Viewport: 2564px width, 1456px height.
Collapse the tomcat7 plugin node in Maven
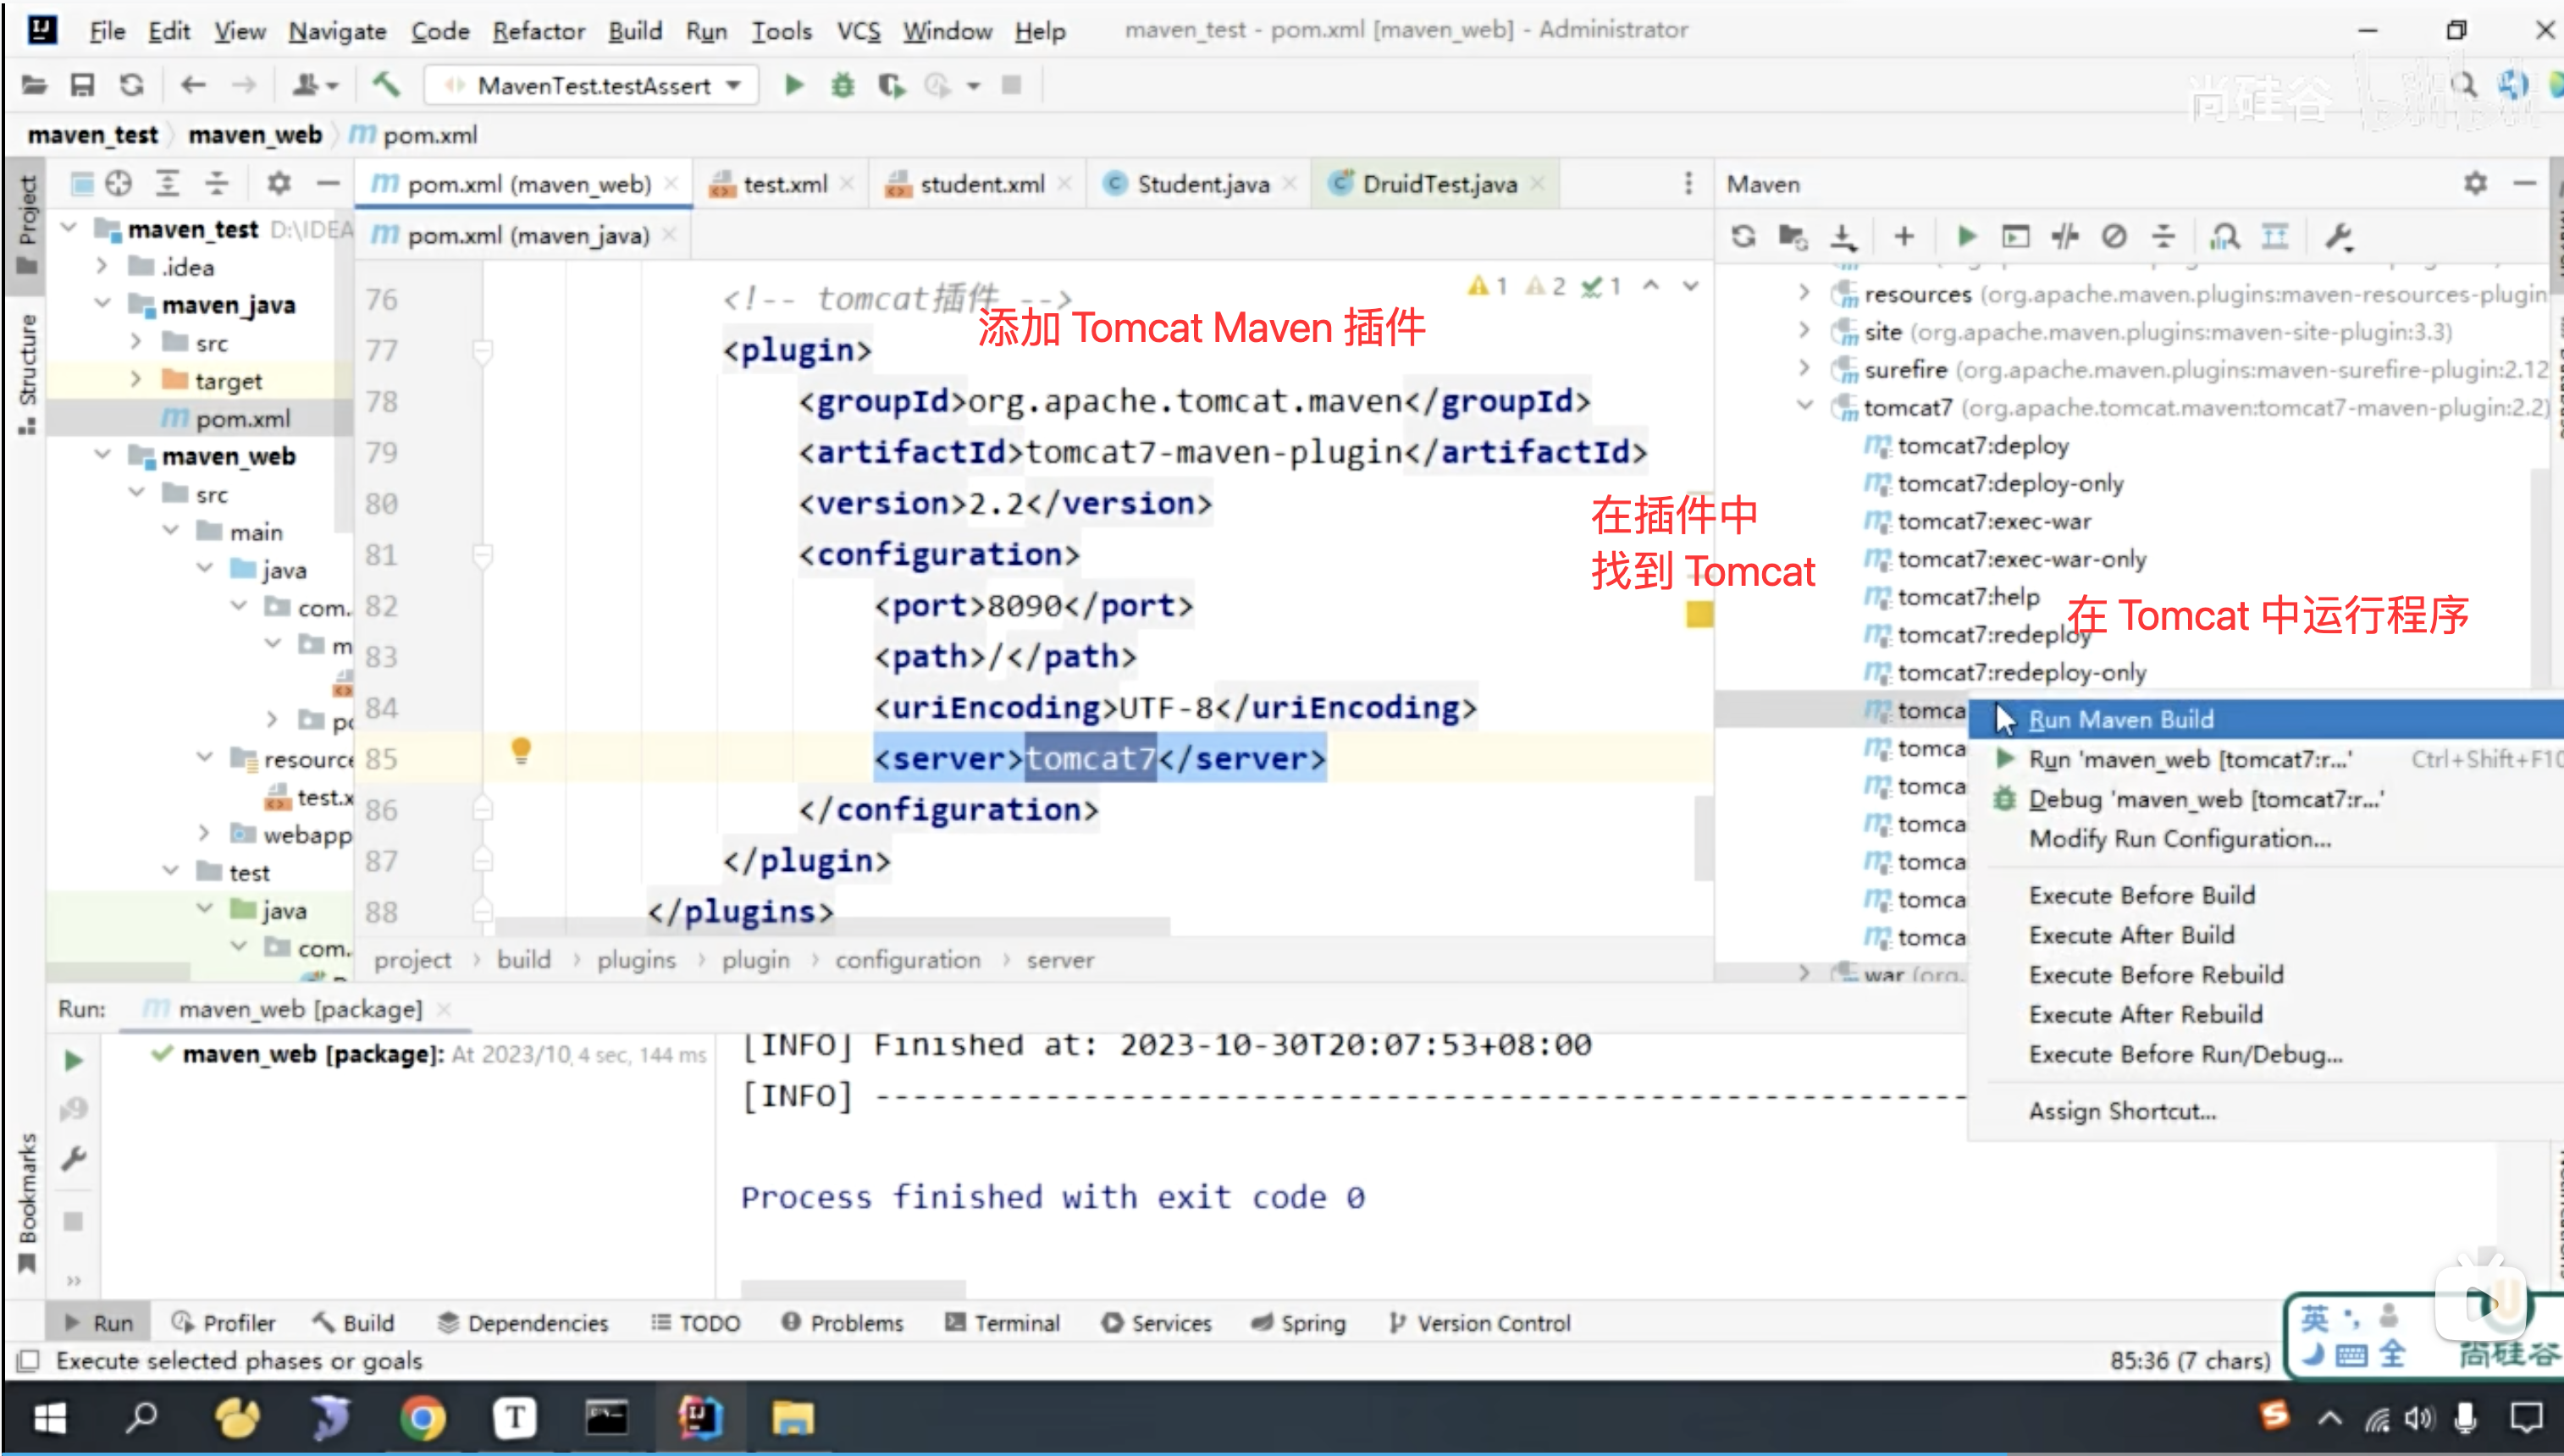click(x=1805, y=407)
